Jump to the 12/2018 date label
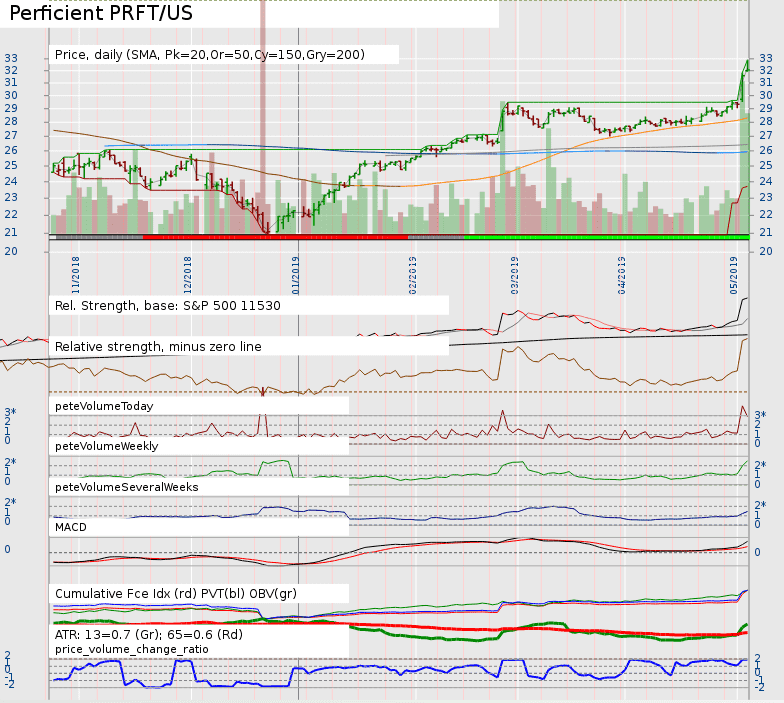Viewport: 784px width, 703px height. click(188, 274)
